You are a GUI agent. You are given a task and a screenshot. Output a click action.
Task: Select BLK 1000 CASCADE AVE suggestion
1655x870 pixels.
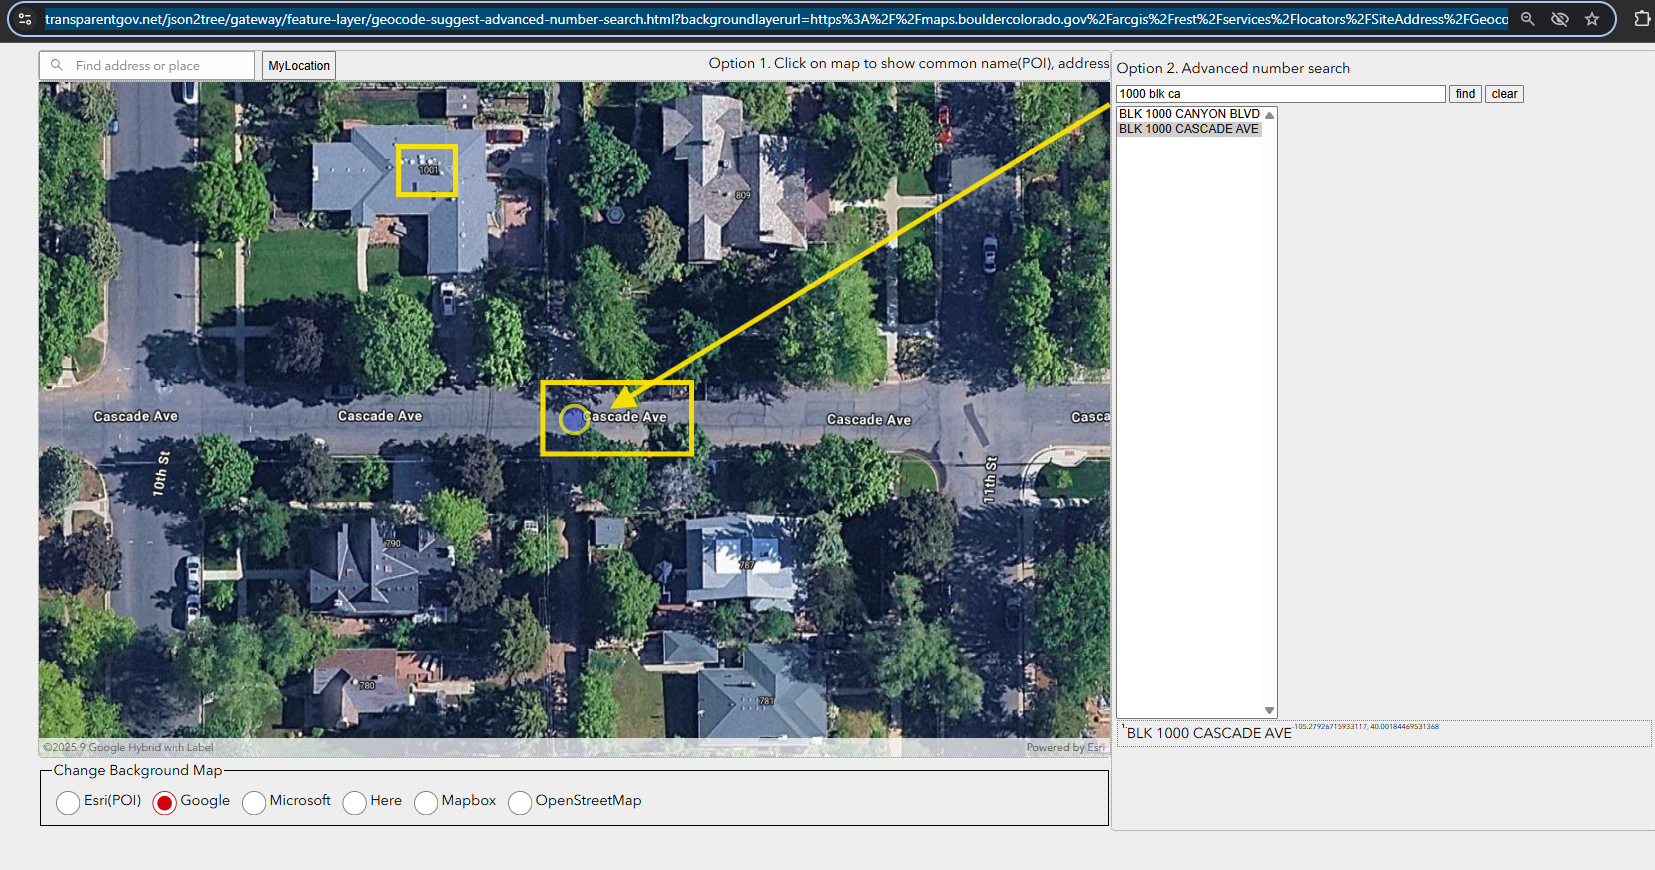click(x=1189, y=129)
